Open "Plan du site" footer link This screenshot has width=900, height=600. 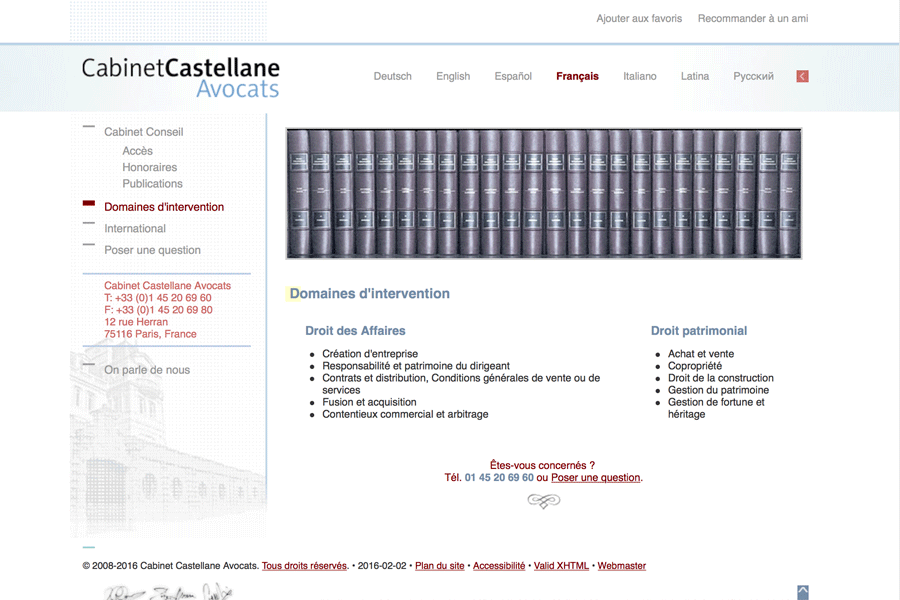439,566
